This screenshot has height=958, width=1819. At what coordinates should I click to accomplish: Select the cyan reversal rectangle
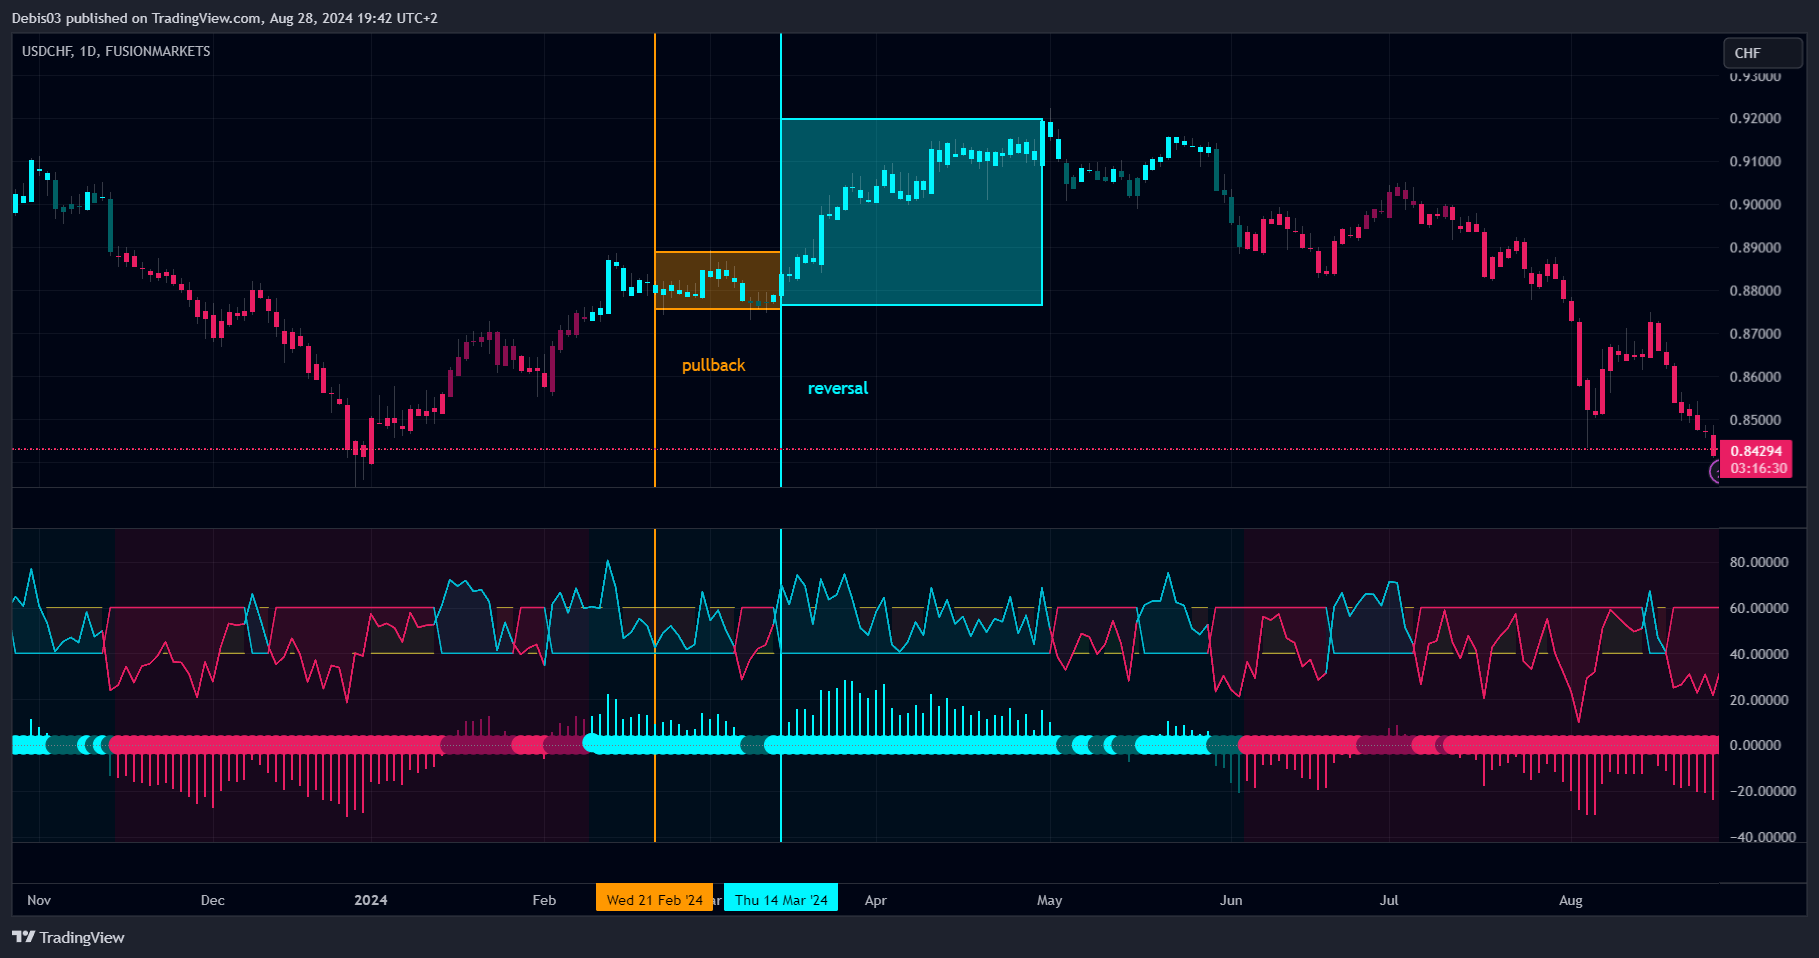[911, 212]
